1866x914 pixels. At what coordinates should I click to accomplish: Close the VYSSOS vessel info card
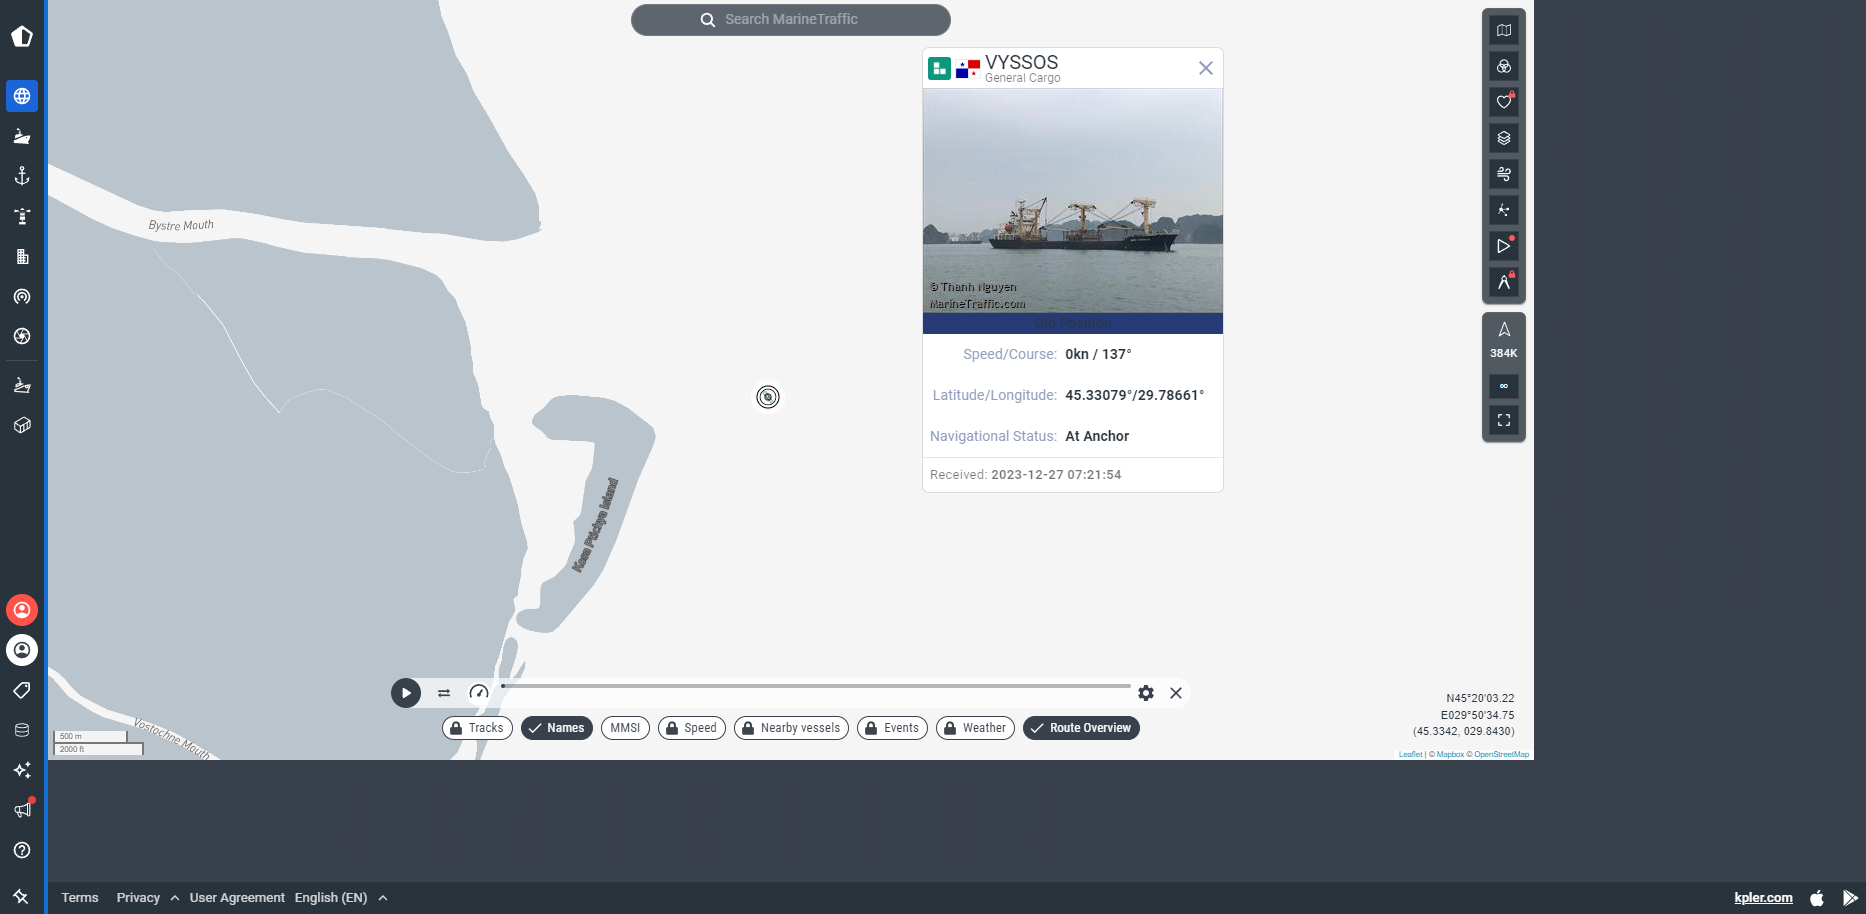pyautogui.click(x=1206, y=68)
